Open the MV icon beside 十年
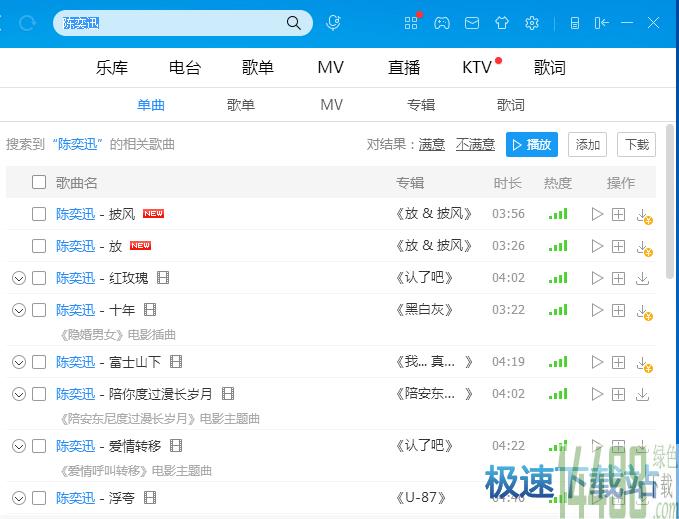Screen dimensions: 679x519 [x=150, y=309]
